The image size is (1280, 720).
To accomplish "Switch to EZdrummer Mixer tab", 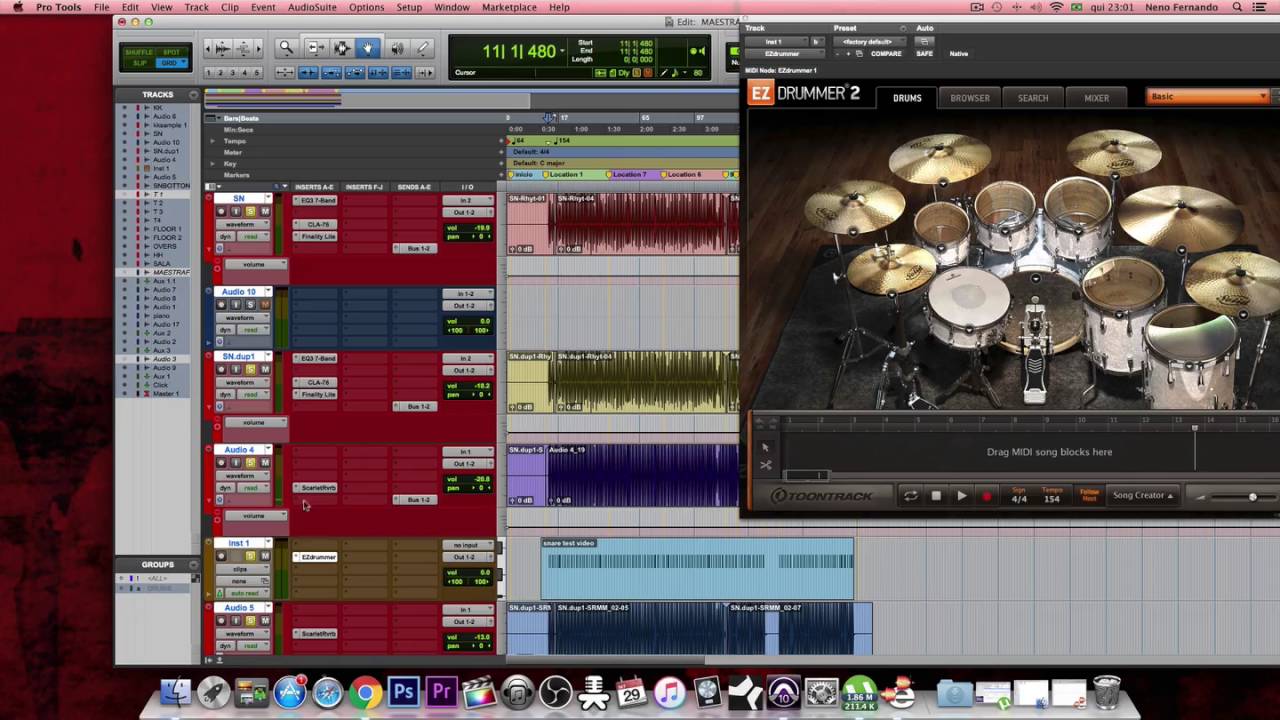I will tap(1096, 98).
